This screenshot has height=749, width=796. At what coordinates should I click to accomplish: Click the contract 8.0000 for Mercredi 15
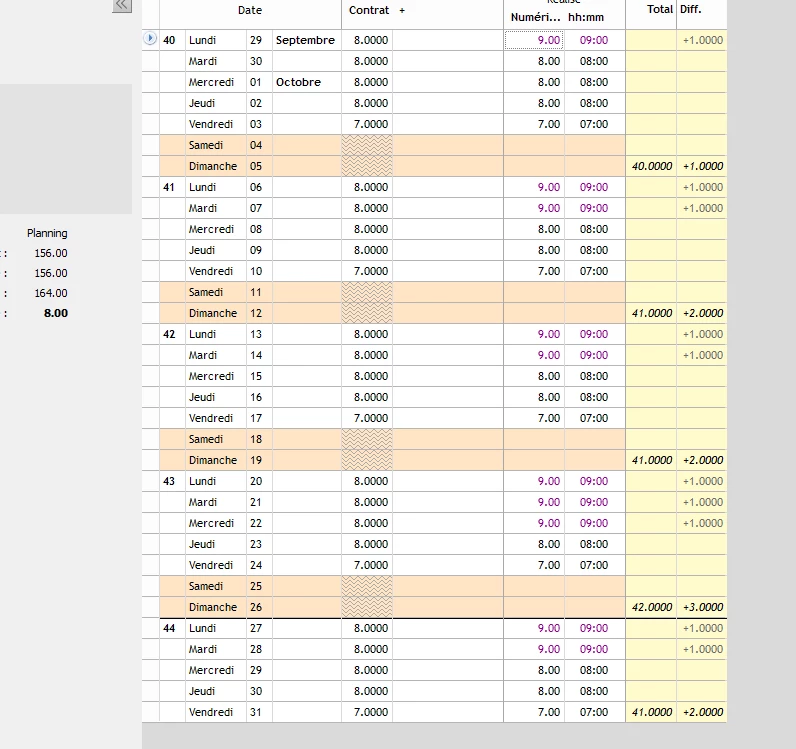371,376
